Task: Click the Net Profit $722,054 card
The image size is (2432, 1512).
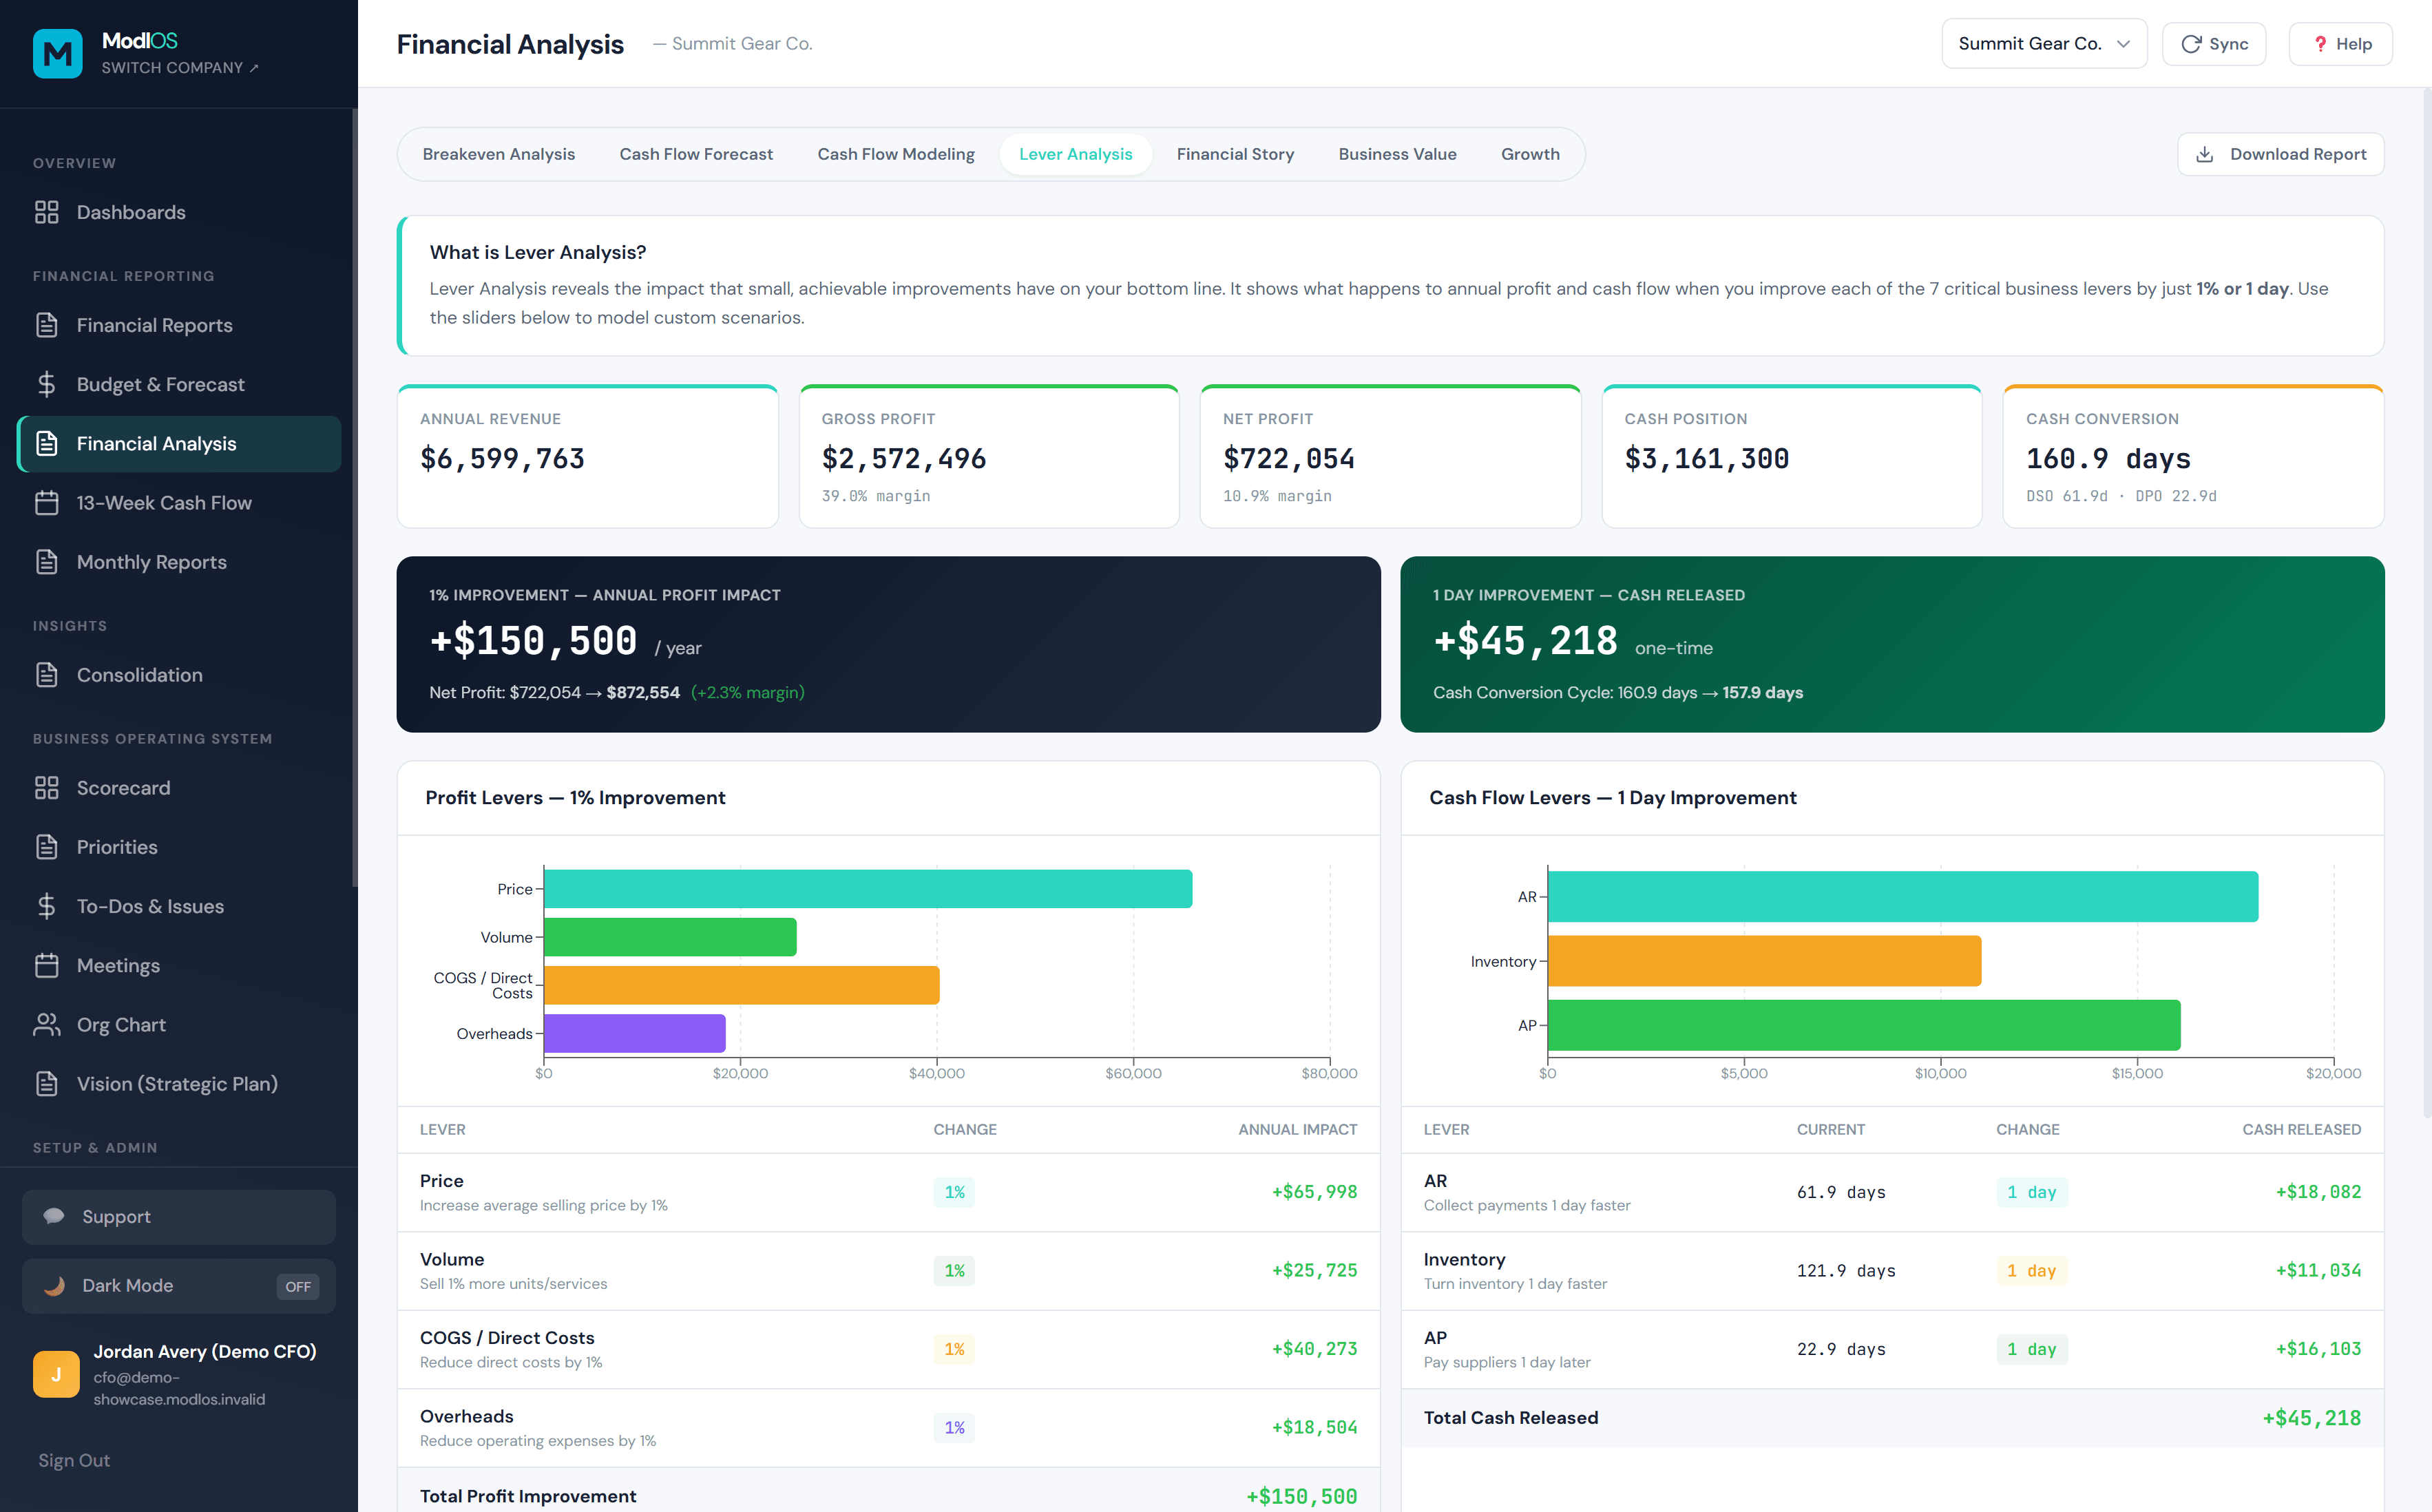Action: [1390, 456]
